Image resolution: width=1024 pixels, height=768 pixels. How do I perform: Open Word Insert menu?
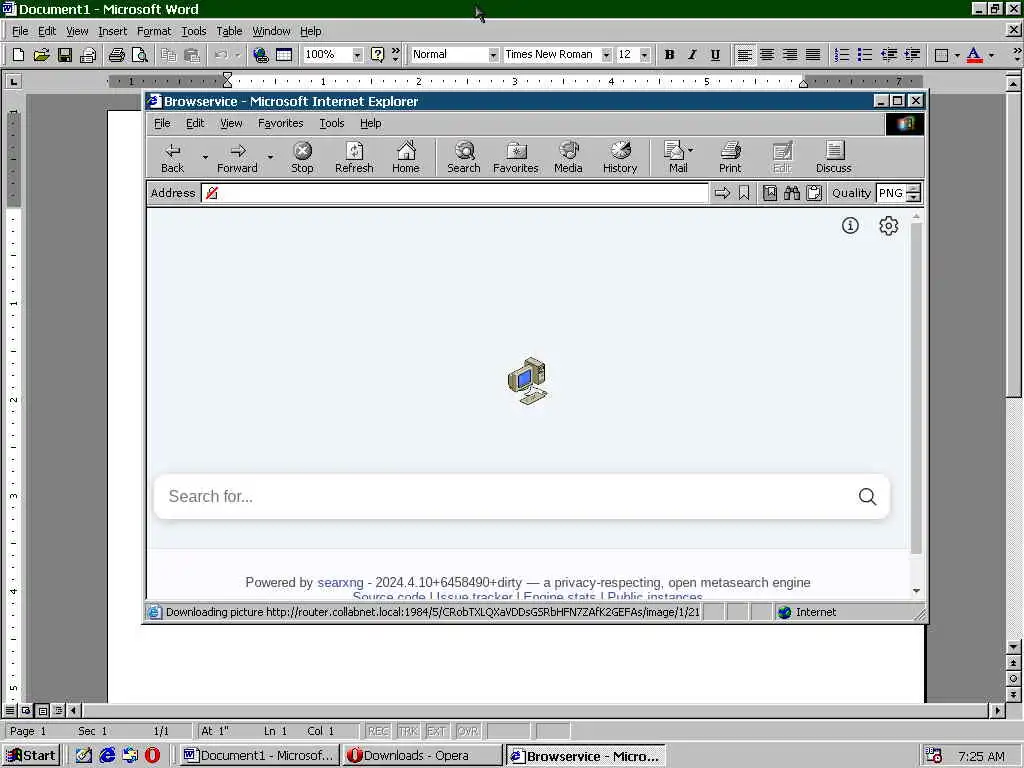pos(112,31)
